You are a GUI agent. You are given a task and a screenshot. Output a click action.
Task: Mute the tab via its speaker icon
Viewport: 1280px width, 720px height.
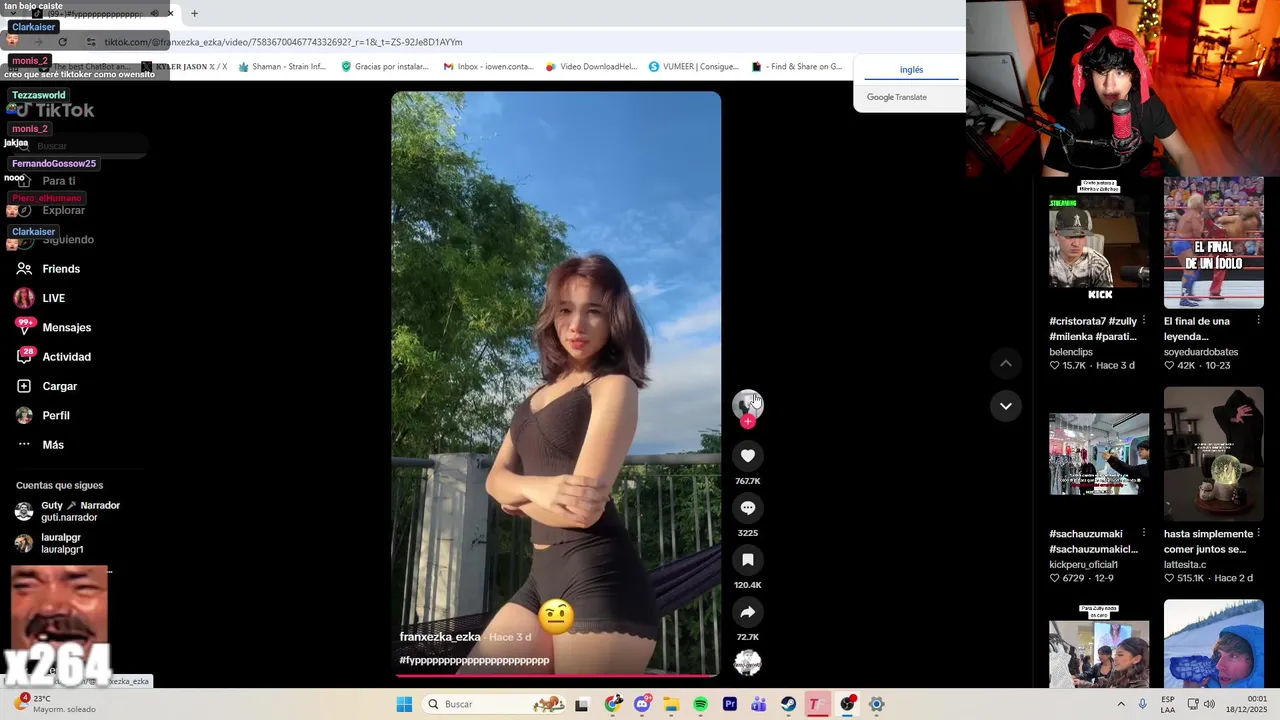[154, 14]
